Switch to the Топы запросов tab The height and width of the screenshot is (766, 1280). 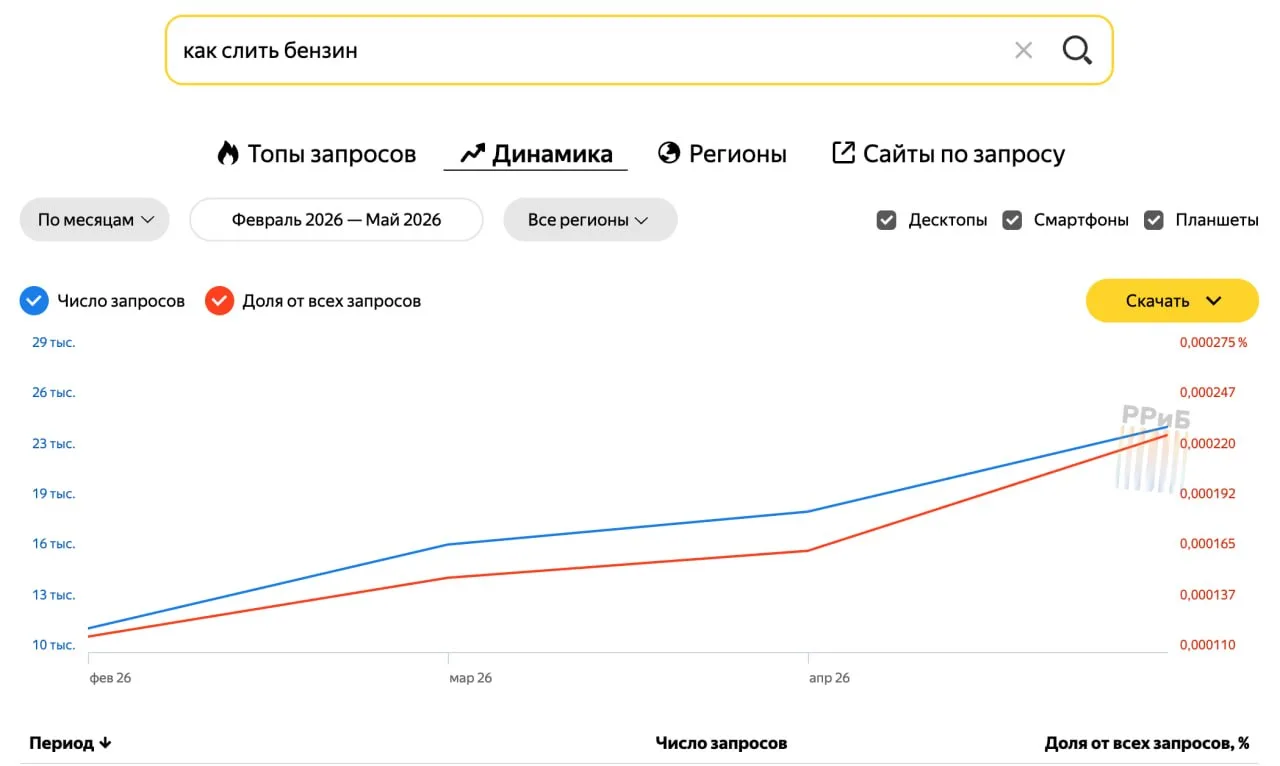click(316, 154)
